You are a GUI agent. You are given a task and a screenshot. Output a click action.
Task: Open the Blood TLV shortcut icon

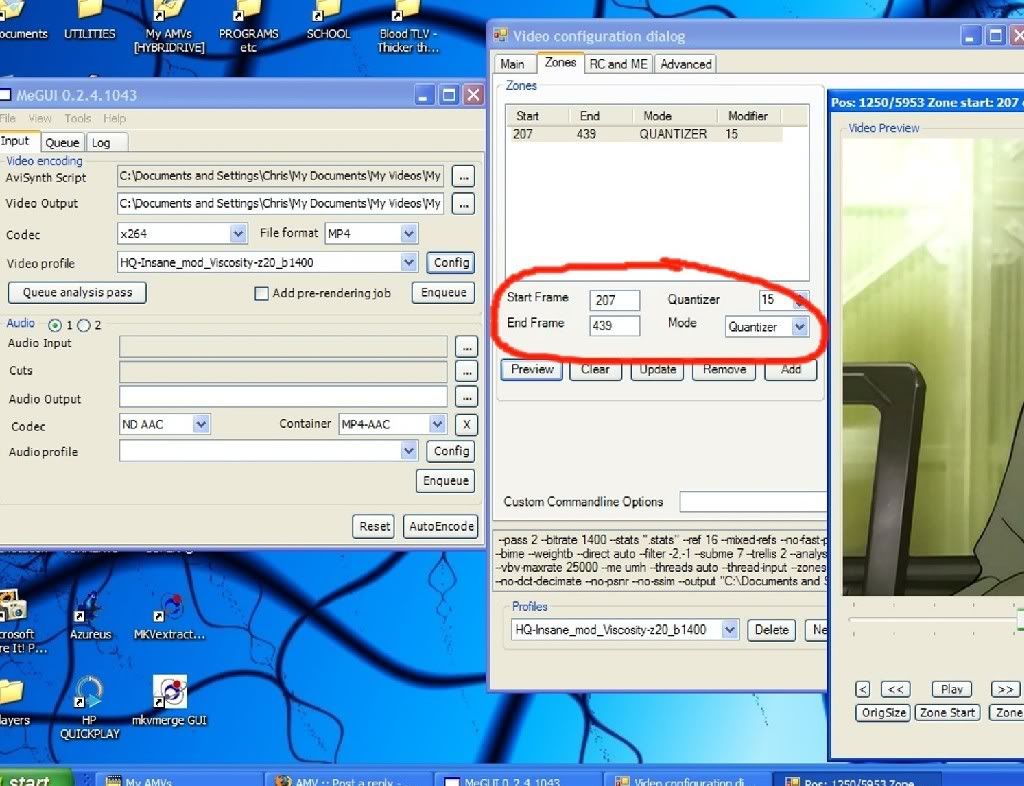click(408, 27)
